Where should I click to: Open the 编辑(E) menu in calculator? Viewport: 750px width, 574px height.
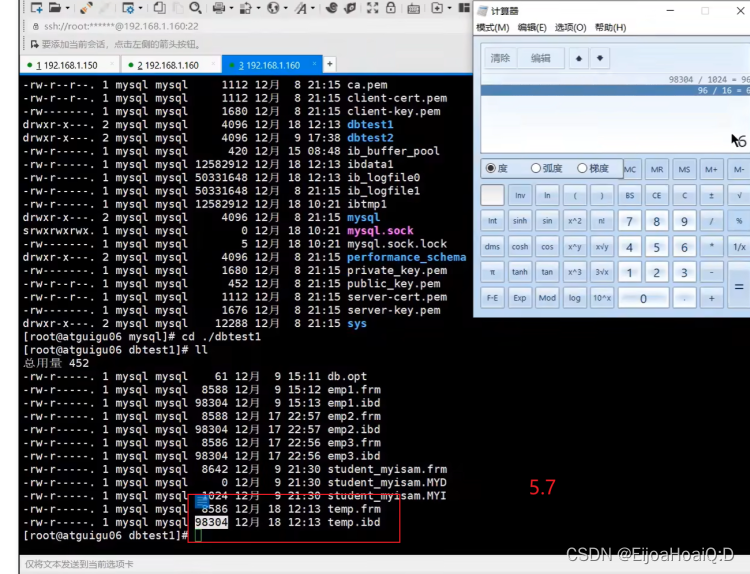click(x=532, y=27)
